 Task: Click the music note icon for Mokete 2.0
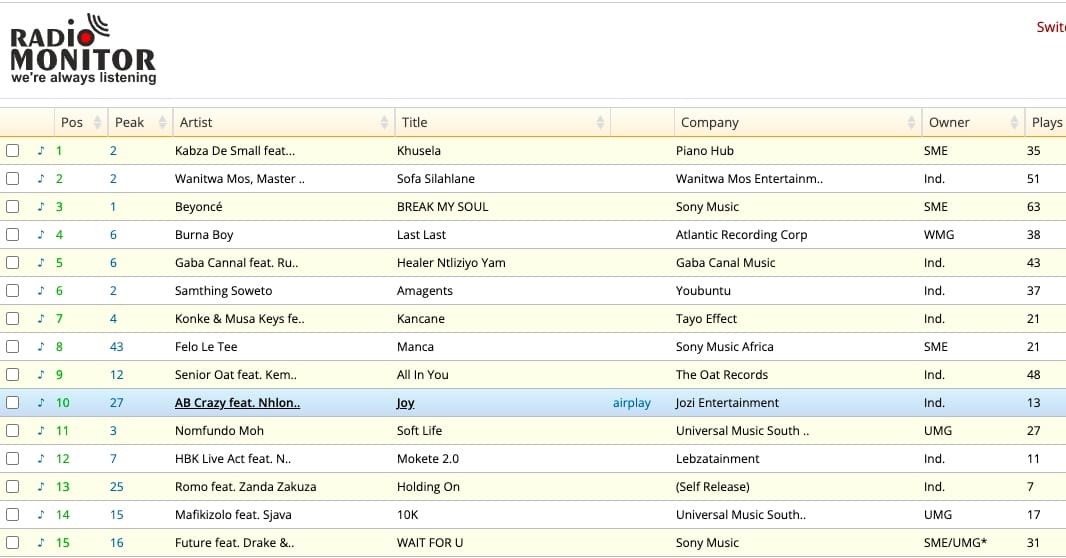pos(41,459)
